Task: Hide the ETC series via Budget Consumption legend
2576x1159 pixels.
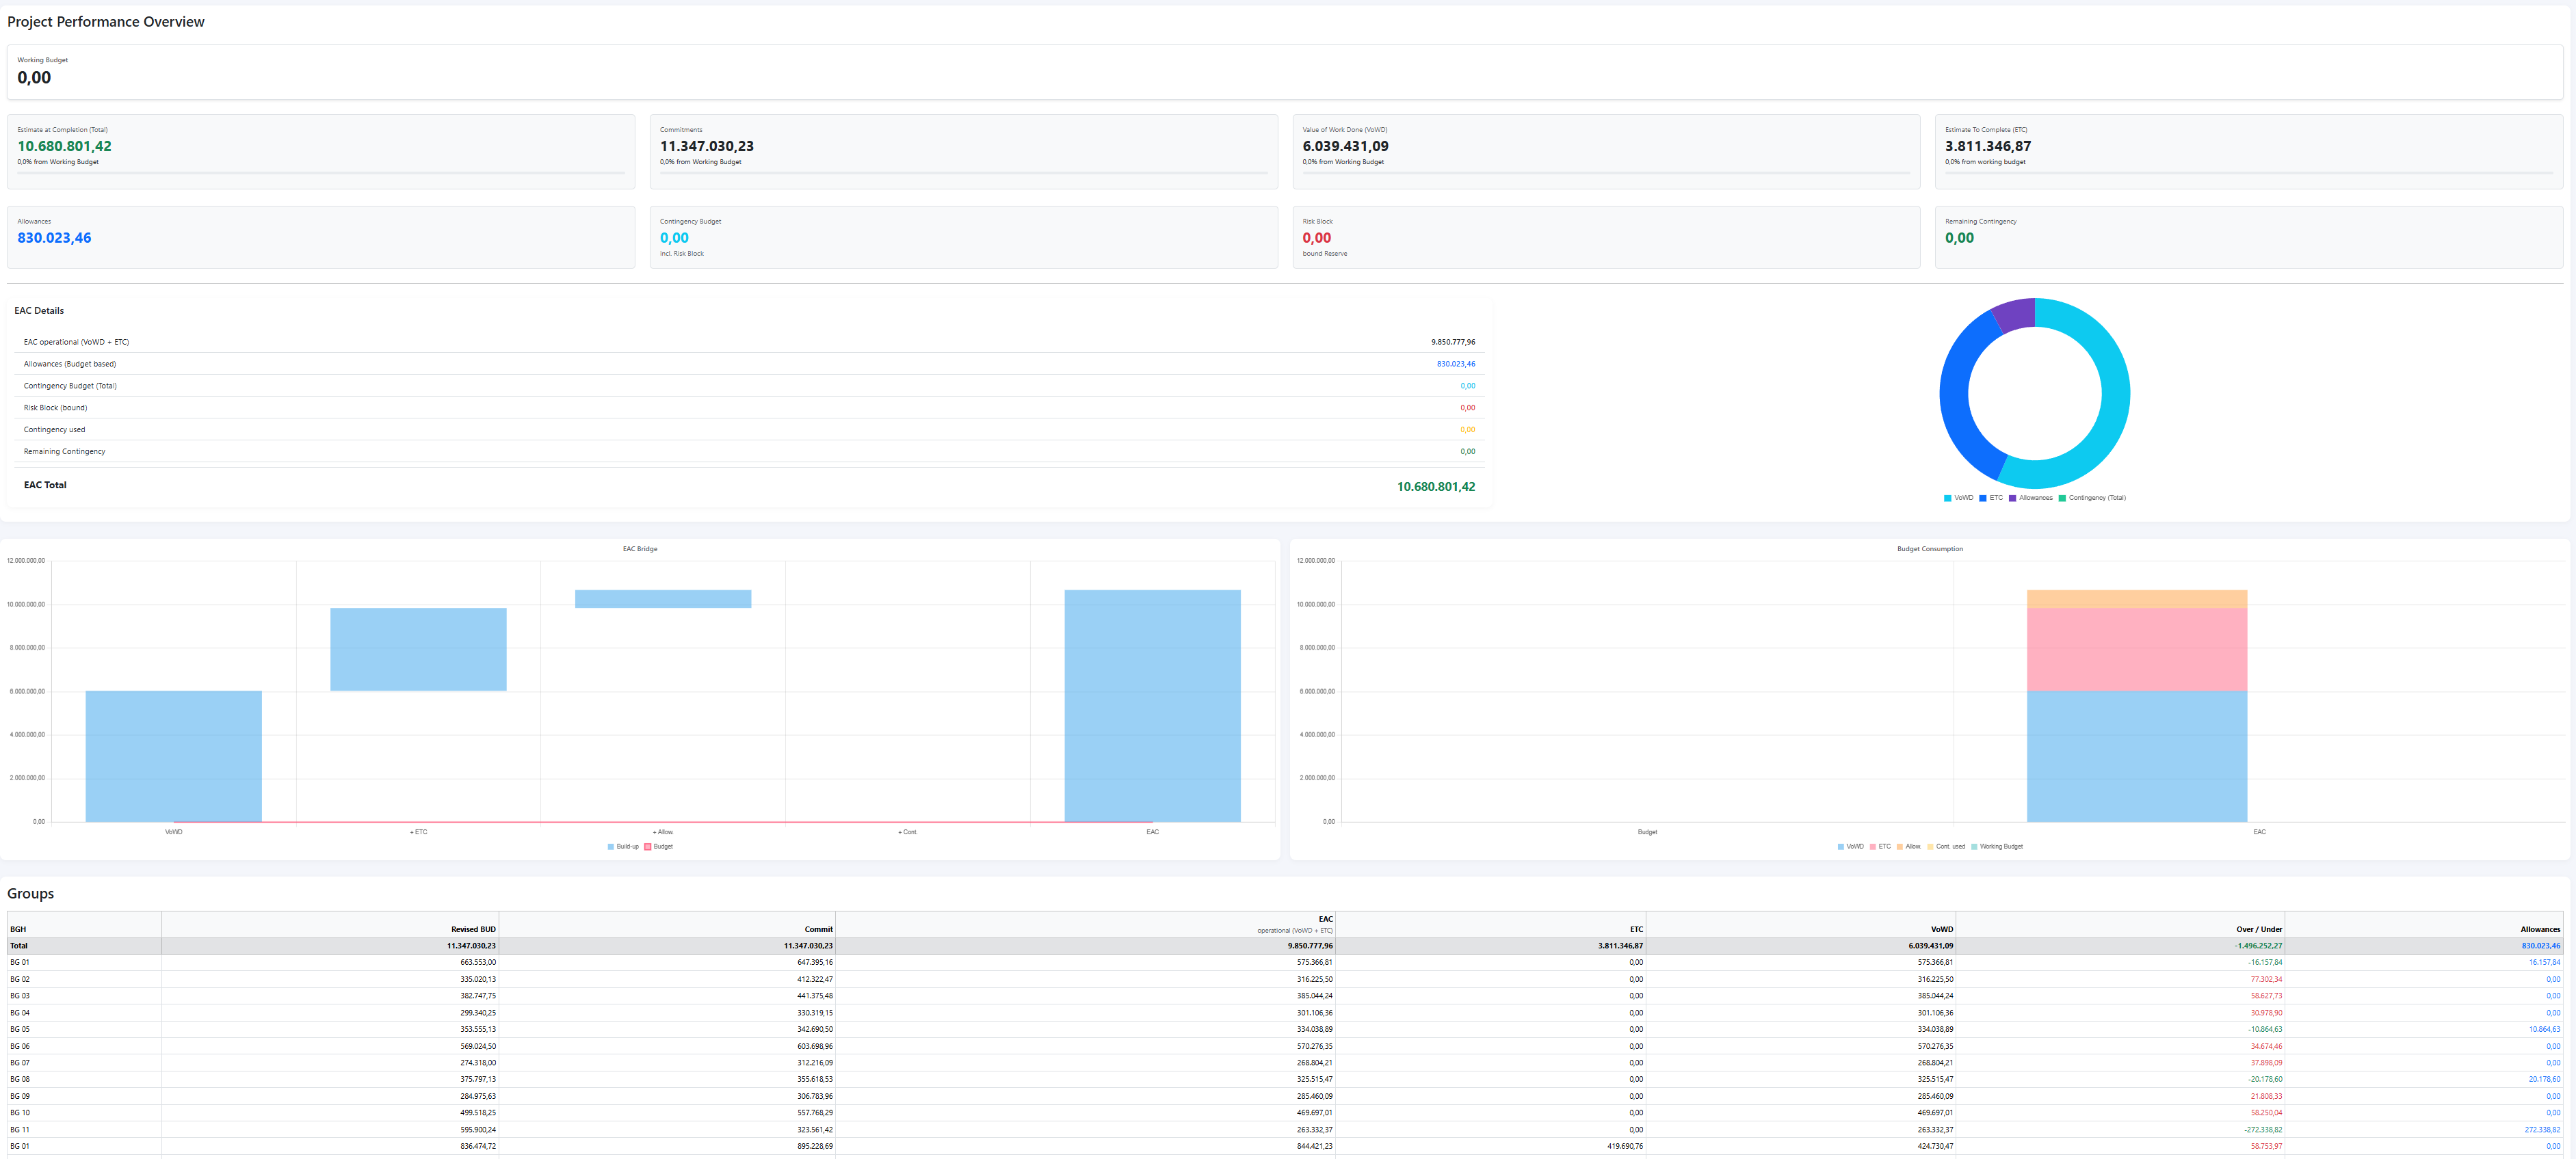Action: (x=1873, y=847)
